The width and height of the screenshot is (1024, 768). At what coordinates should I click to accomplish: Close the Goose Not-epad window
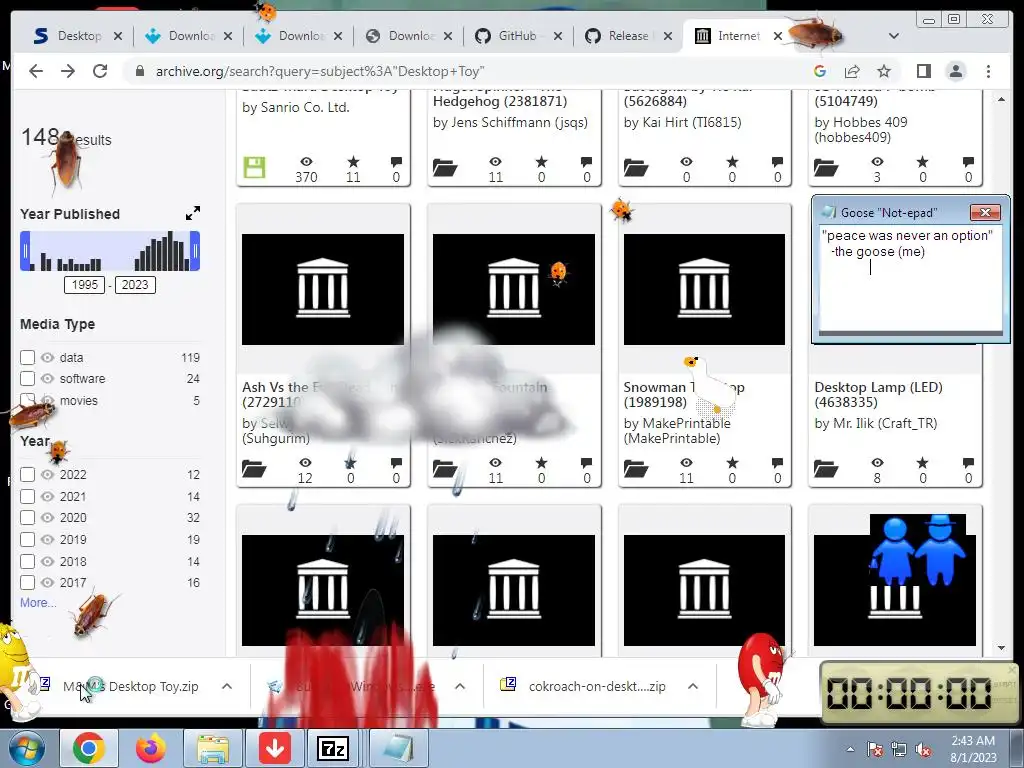(985, 212)
